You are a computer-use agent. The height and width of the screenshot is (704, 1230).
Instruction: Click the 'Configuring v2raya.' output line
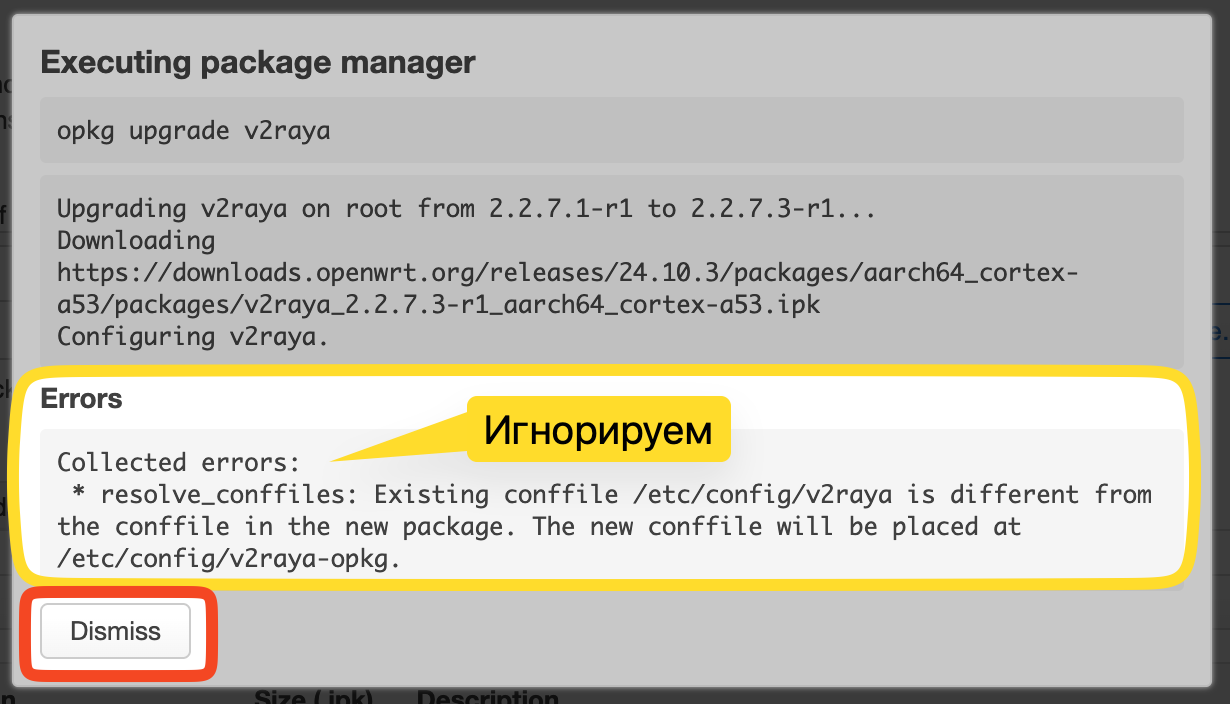click(193, 336)
